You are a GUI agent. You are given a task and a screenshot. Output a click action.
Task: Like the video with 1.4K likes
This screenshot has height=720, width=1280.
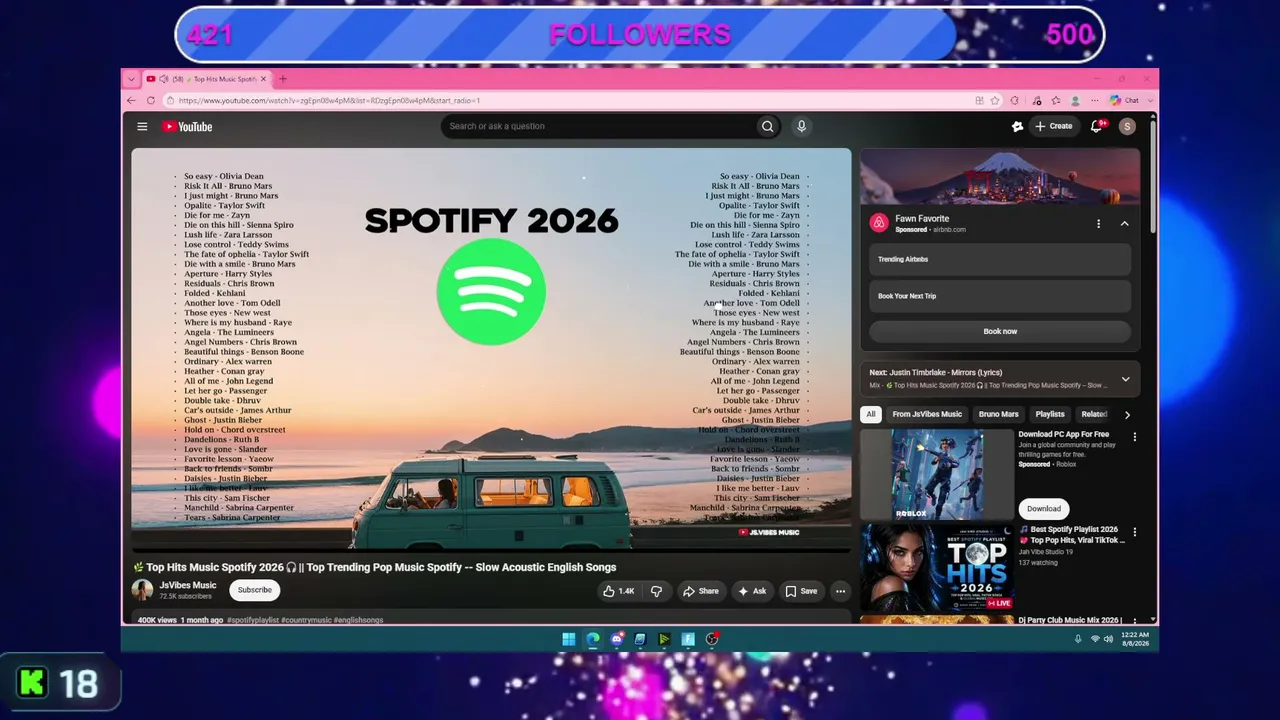click(618, 591)
